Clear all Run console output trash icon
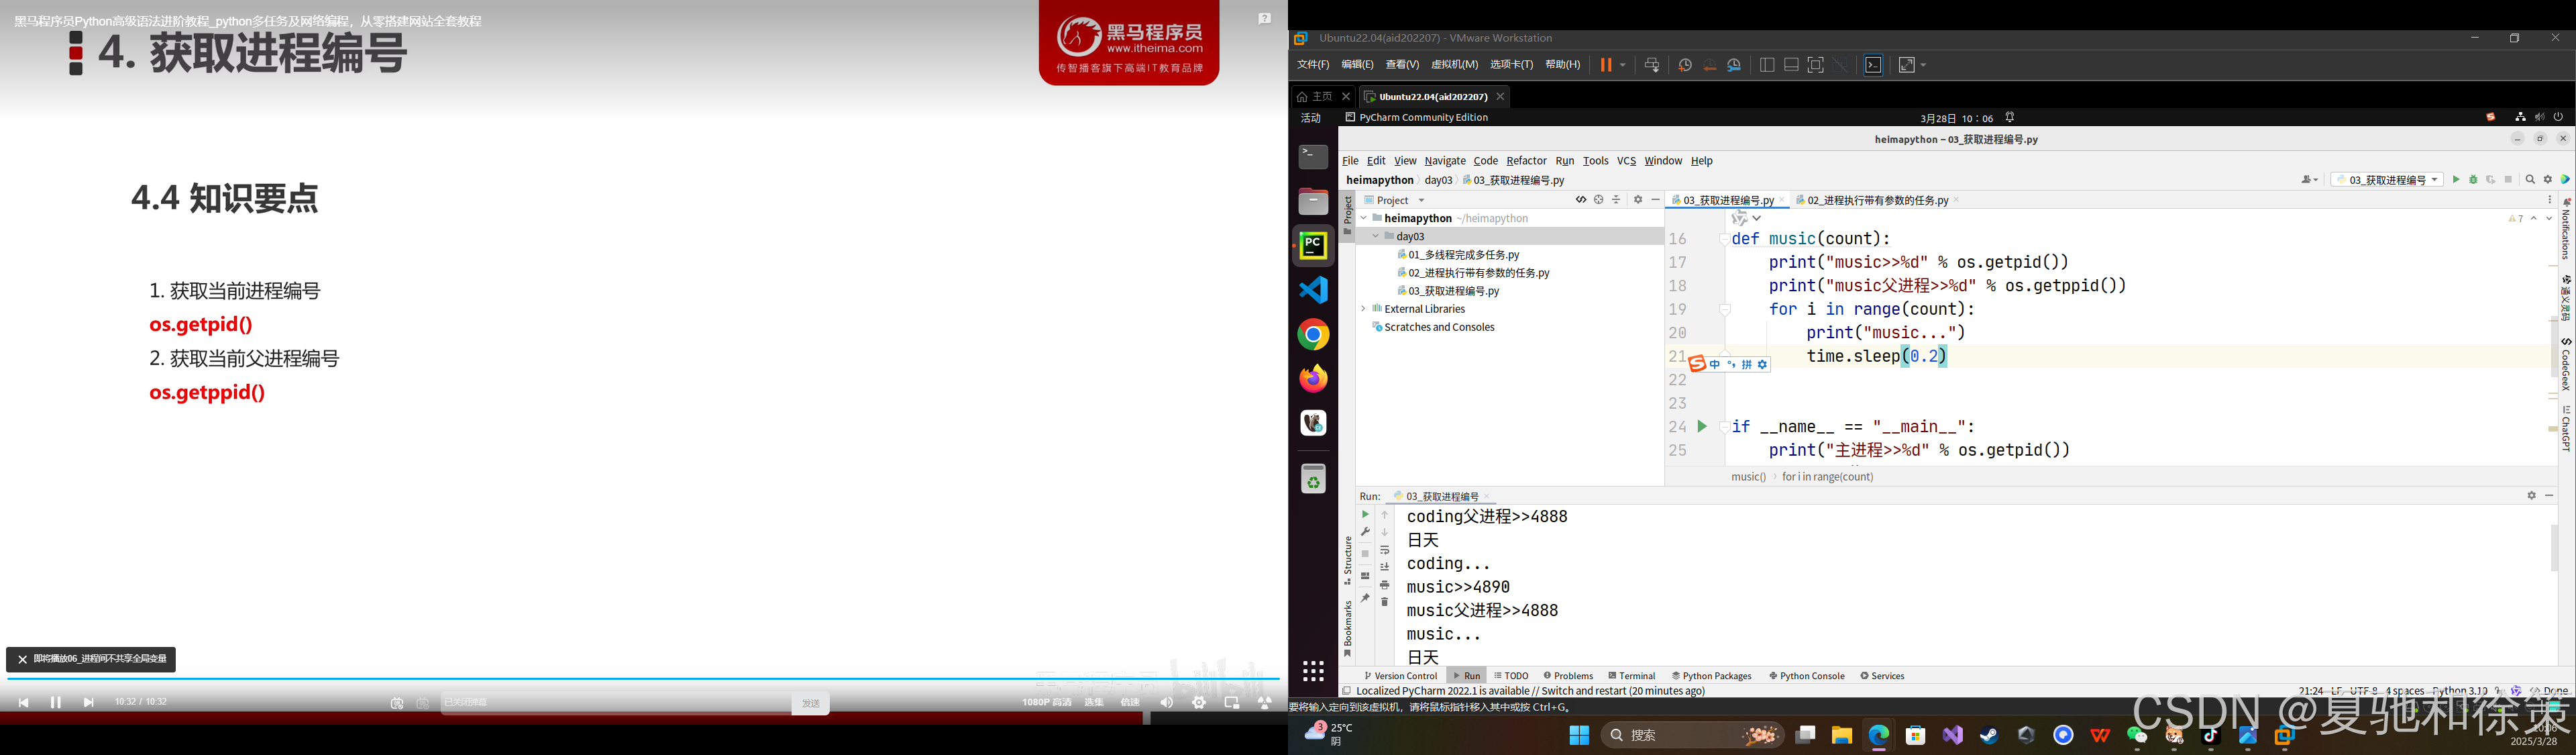2576x755 pixels. pyautogui.click(x=1385, y=602)
